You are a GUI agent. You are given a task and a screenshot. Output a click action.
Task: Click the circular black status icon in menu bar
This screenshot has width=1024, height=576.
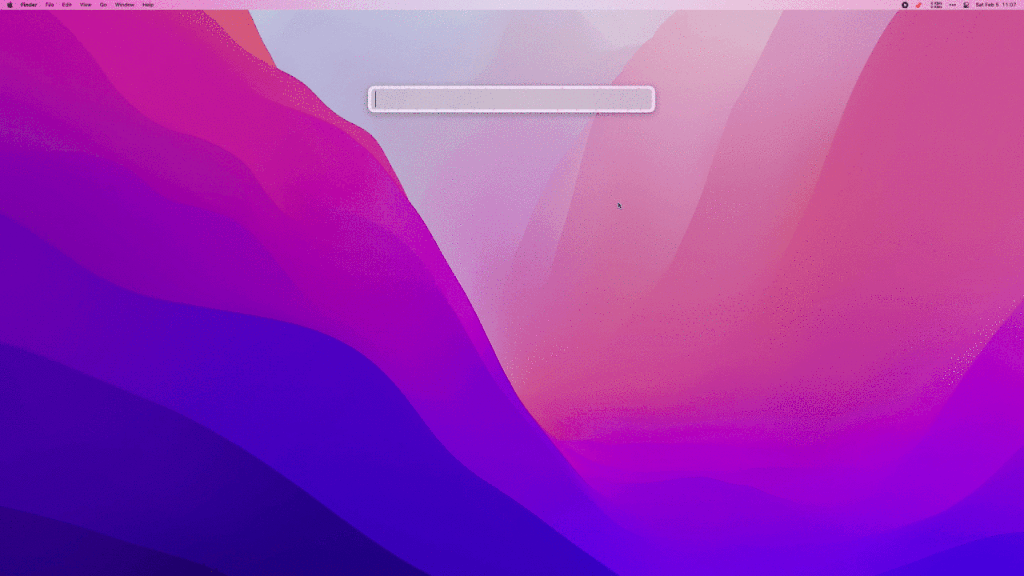[905, 5]
